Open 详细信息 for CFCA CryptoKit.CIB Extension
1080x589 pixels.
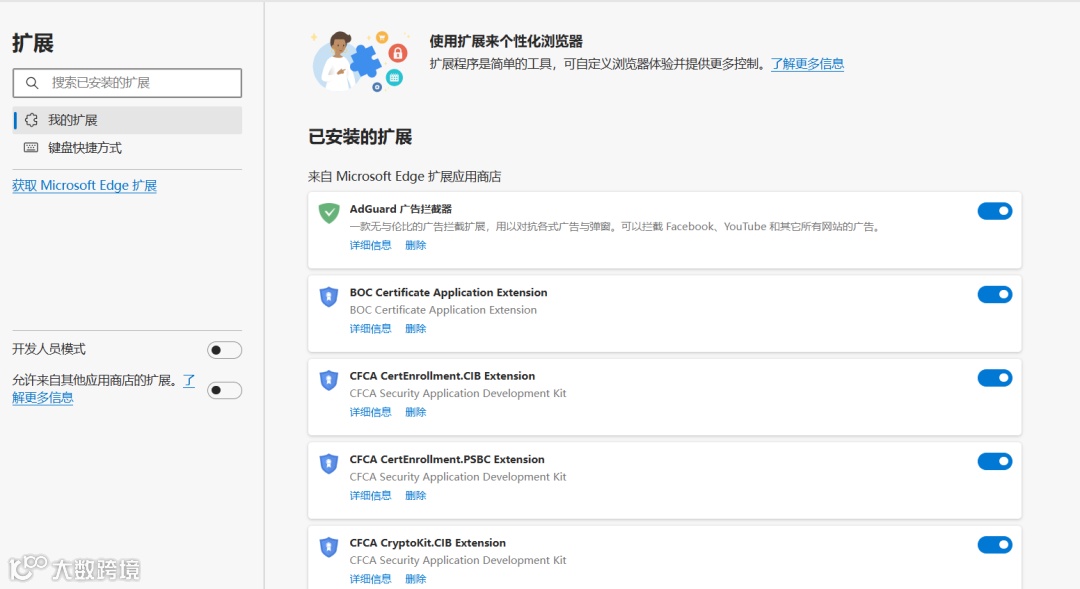tap(371, 579)
